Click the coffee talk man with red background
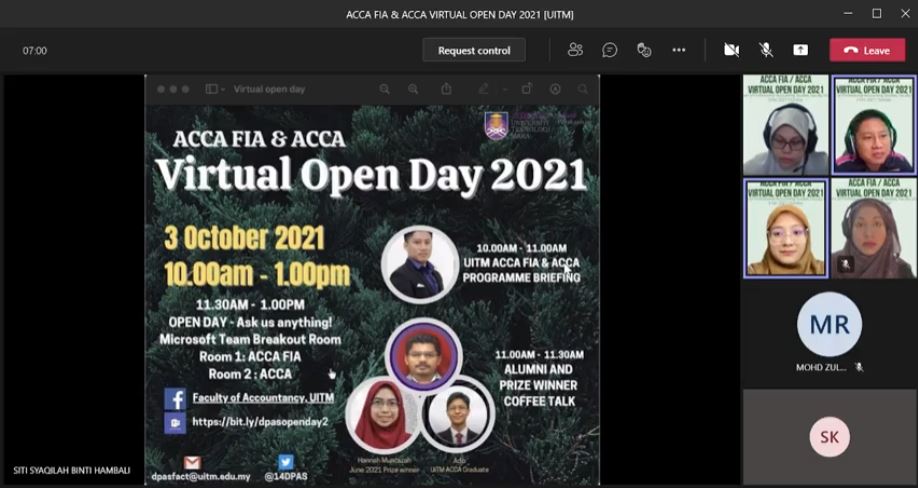918x488 pixels. pos(424,356)
